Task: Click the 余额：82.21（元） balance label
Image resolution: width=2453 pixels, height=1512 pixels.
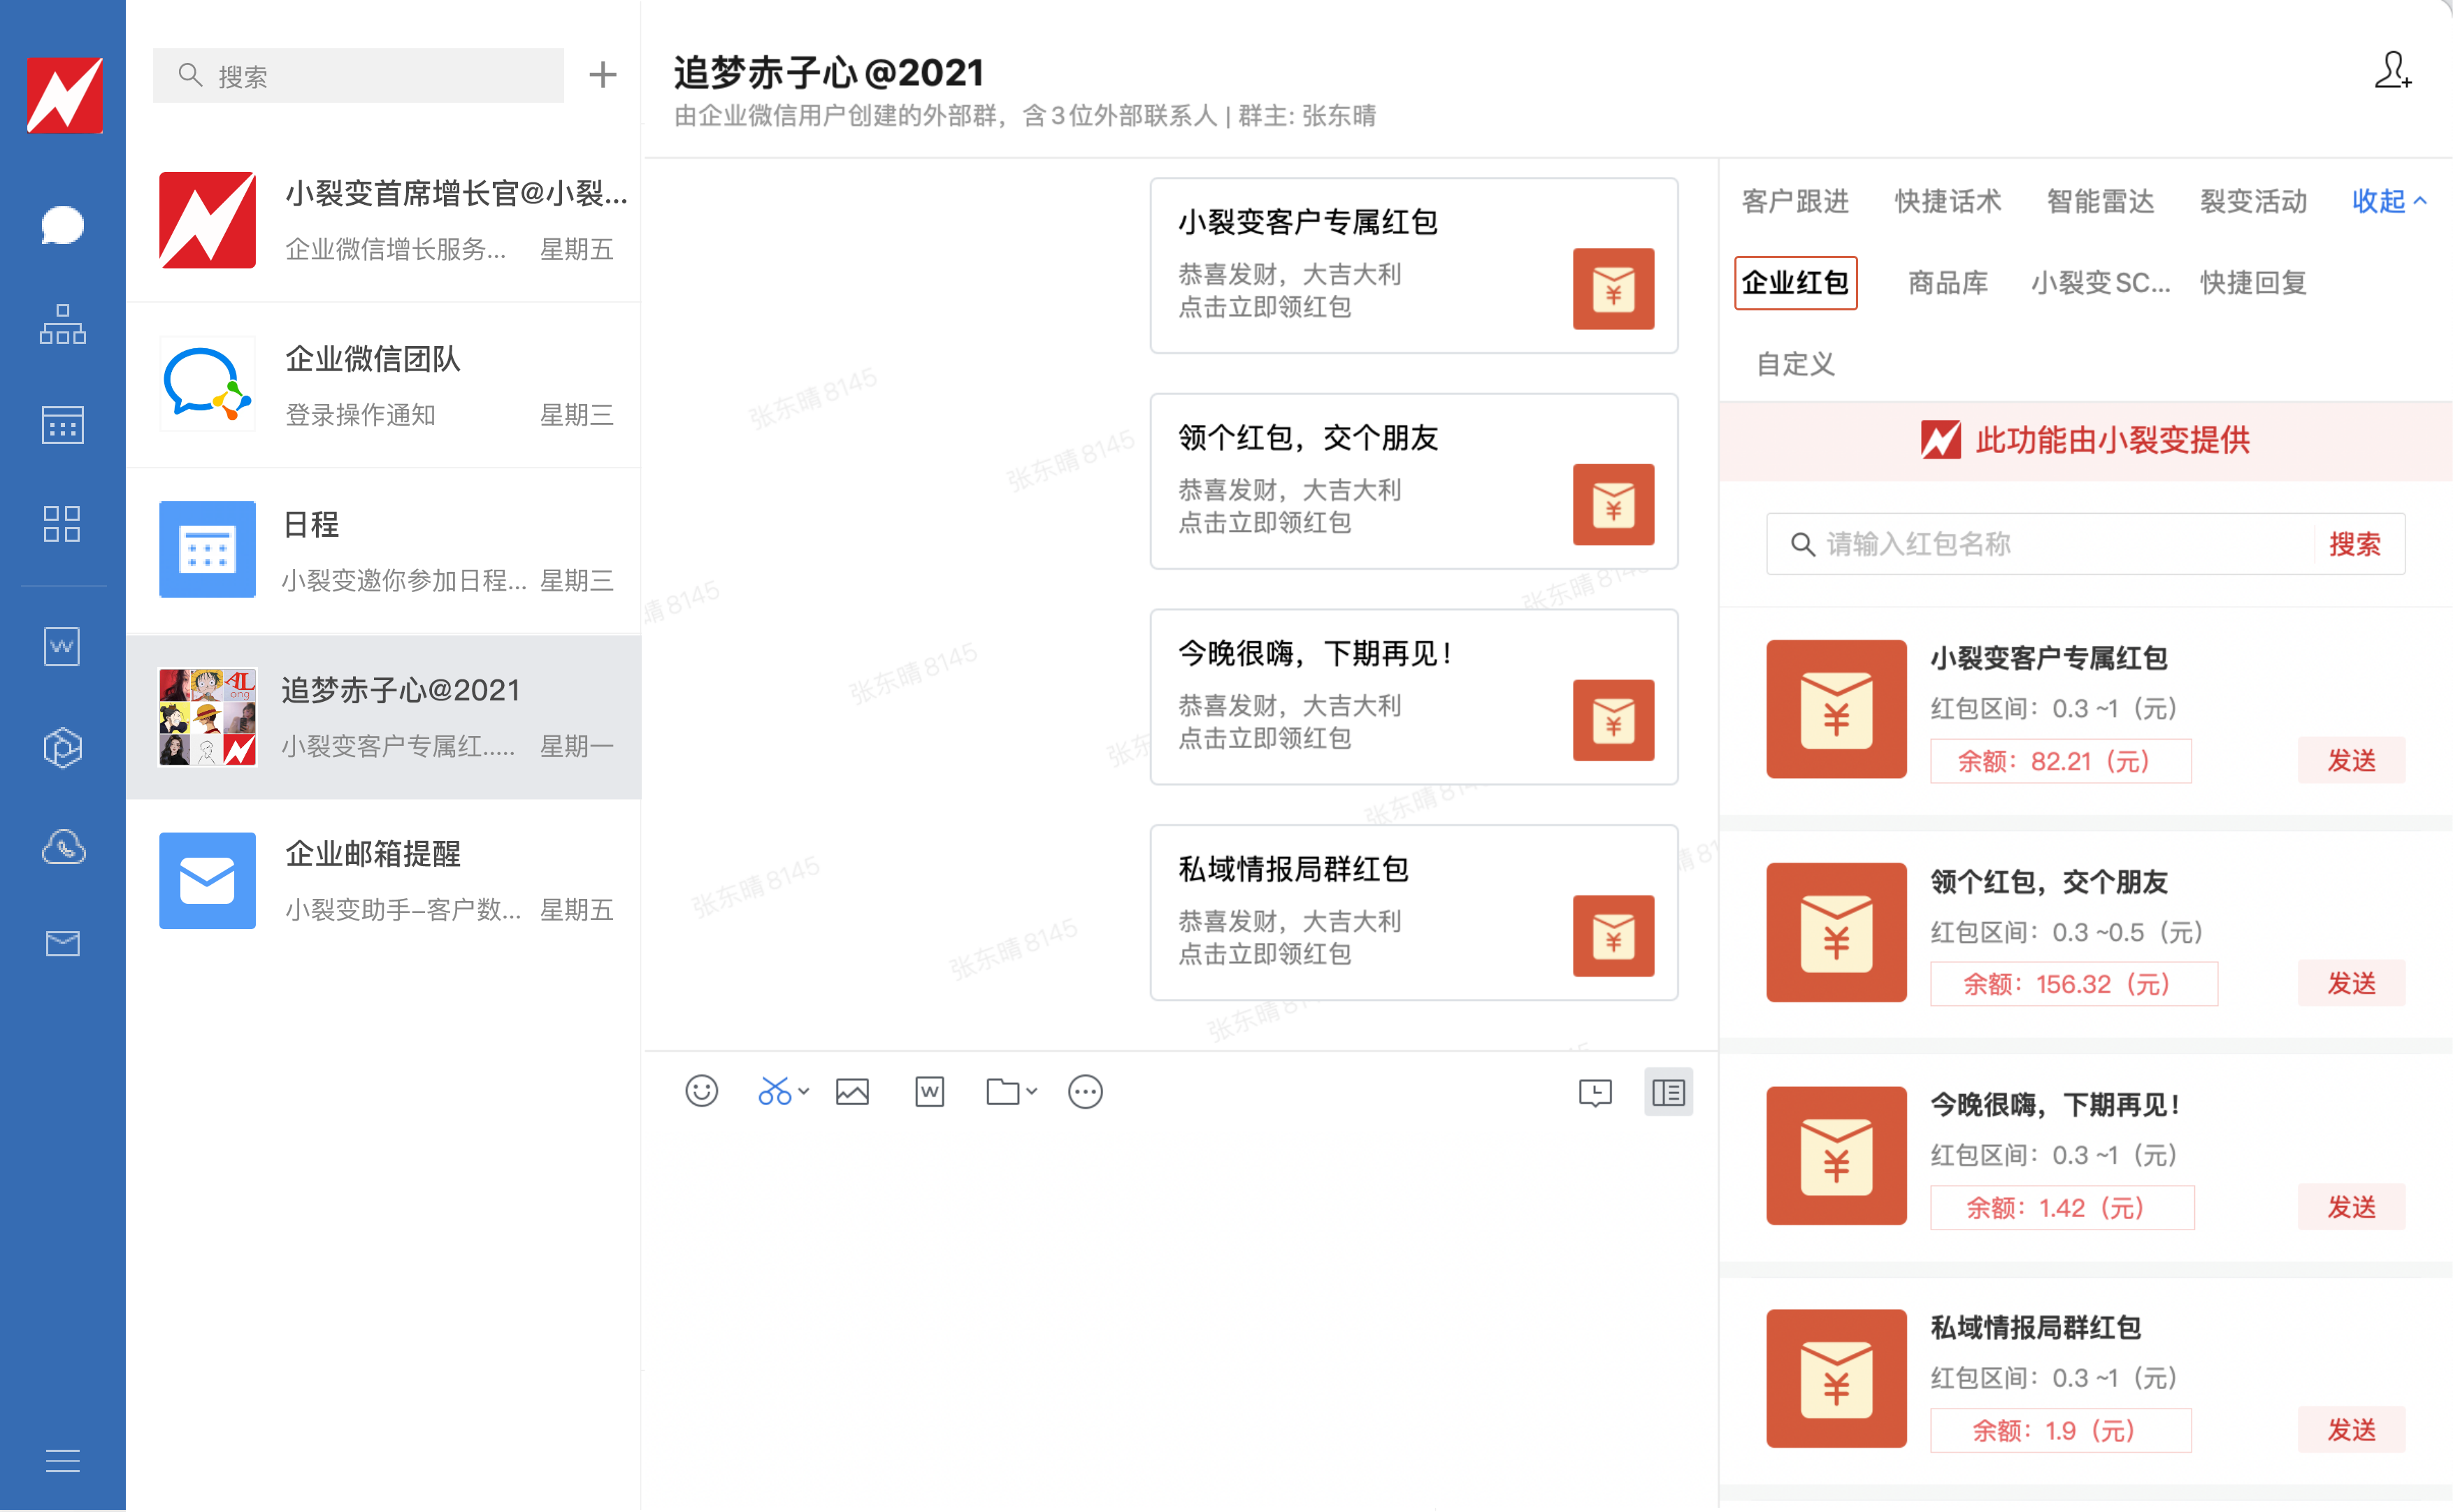Action: 2060,761
